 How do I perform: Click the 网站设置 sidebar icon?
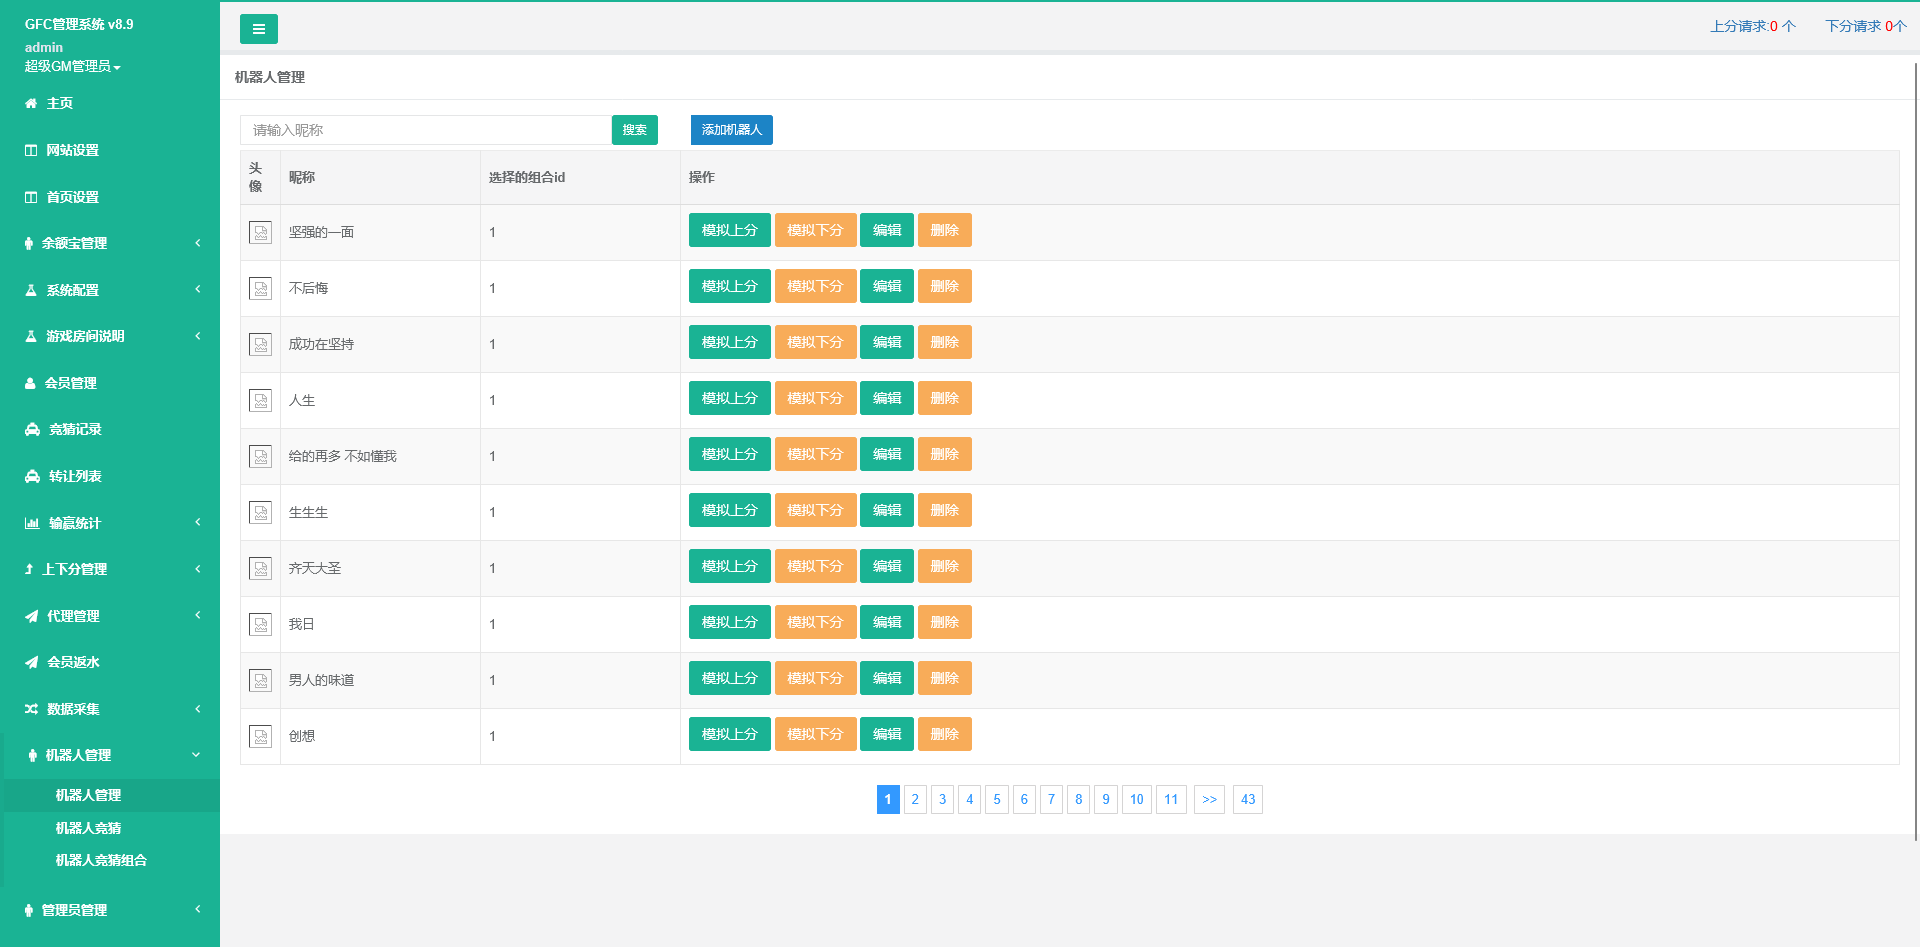coord(31,150)
